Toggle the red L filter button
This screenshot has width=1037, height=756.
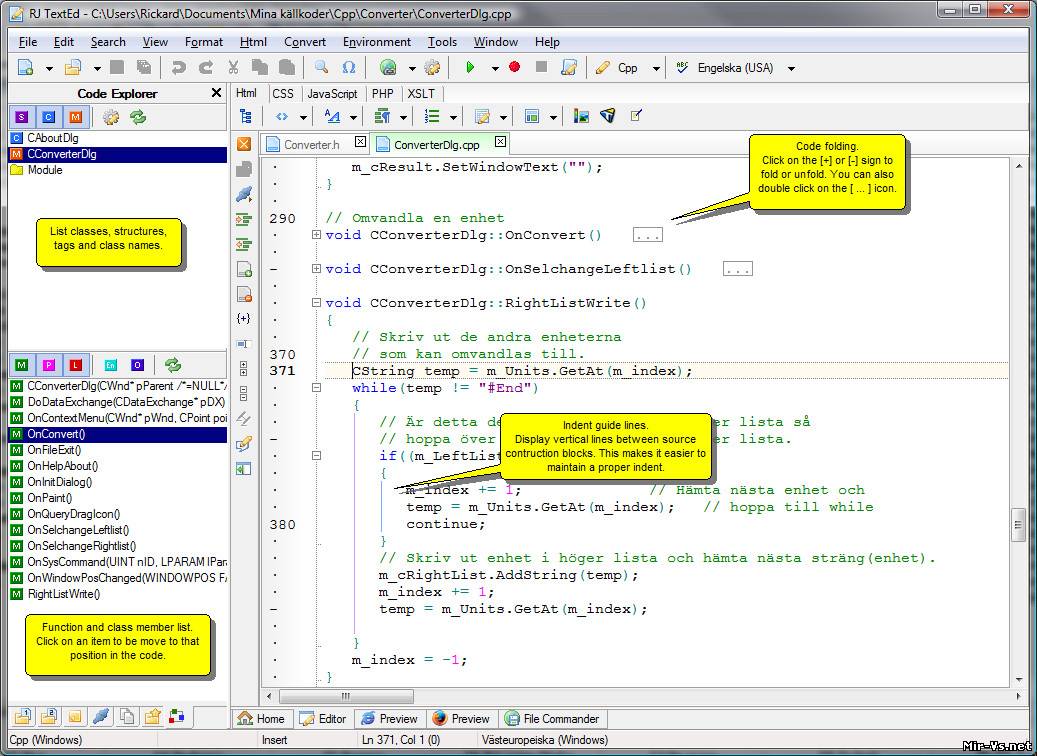click(75, 365)
